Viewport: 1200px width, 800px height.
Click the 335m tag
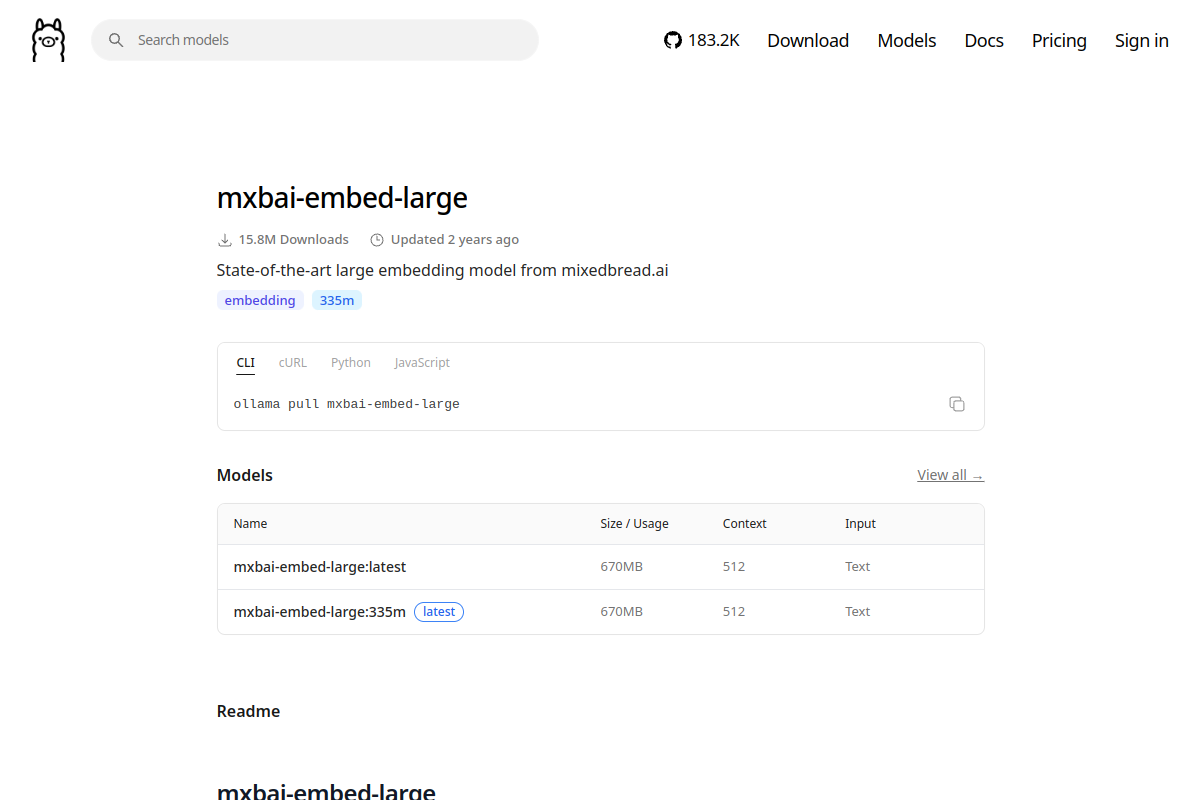[337, 300]
